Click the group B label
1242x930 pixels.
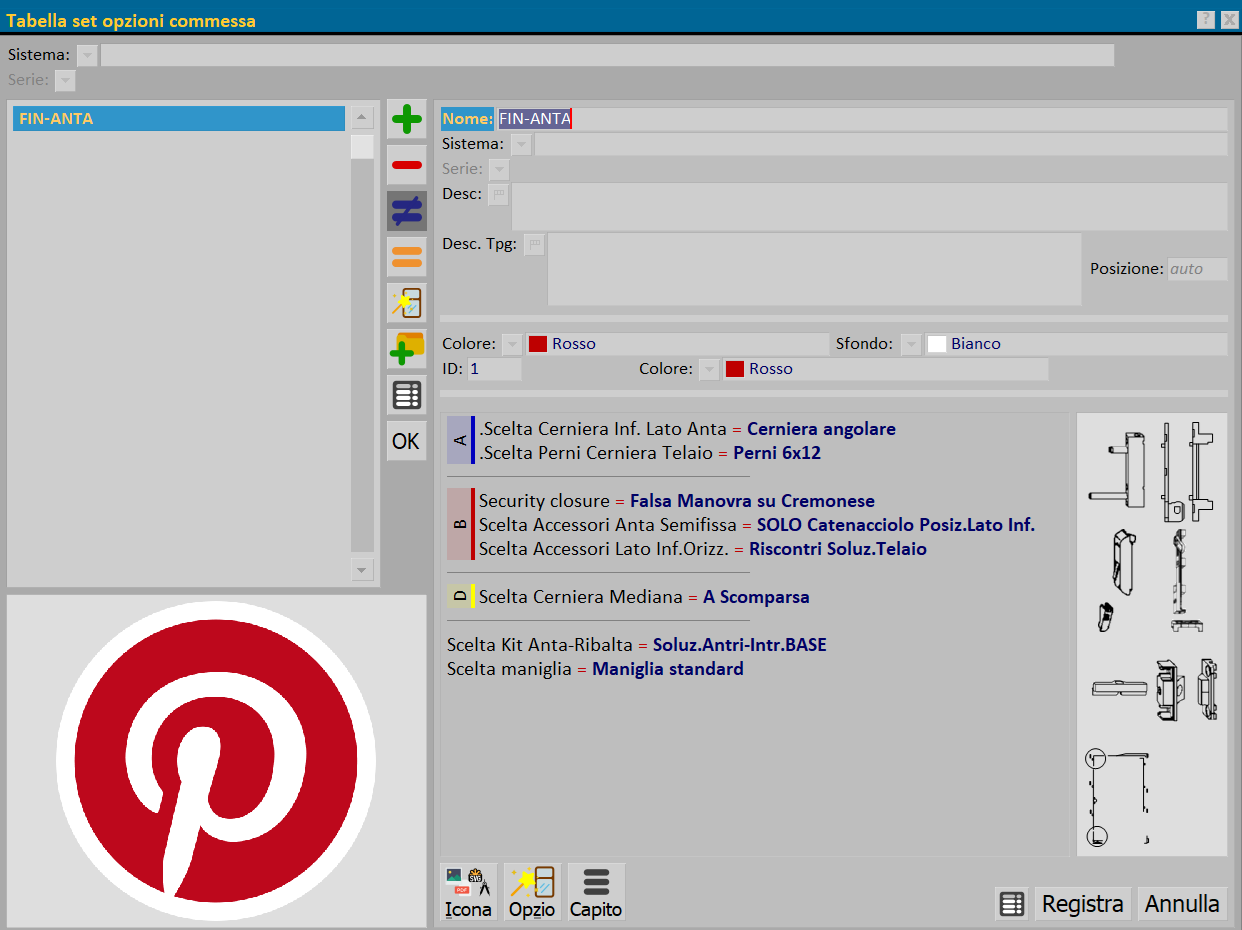tap(459, 524)
